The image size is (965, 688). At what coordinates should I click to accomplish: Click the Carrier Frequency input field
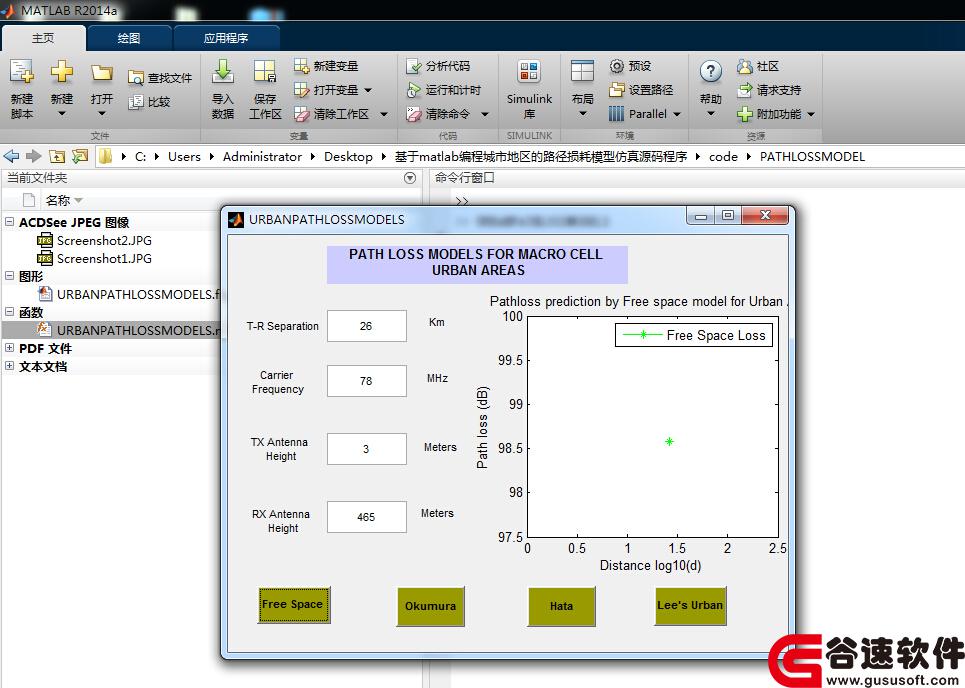367,381
